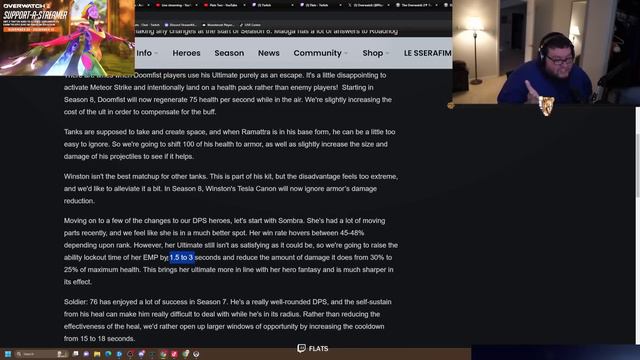The height and width of the screenshot is (360, 640).
Task: Open the Info dropdown in site navigation
Action: point(147,53)
